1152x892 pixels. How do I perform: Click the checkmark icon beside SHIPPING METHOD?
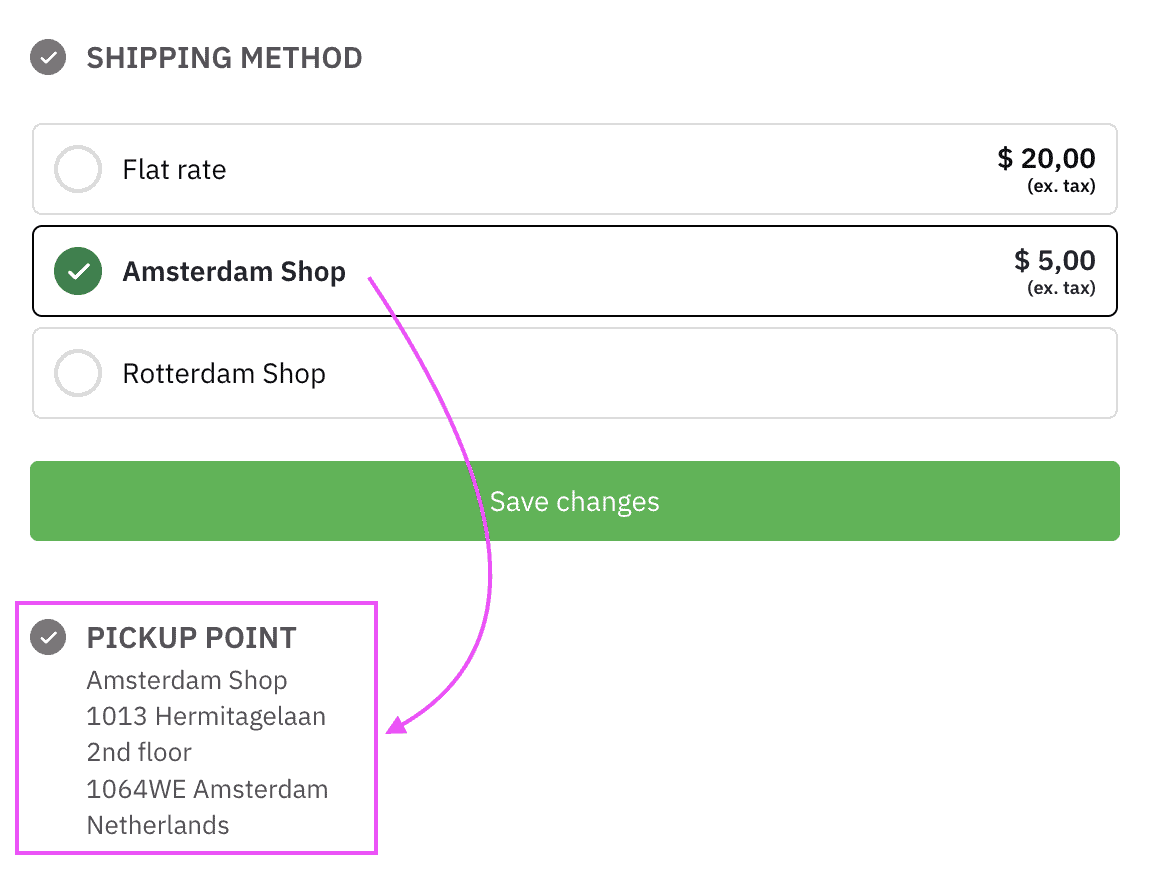(x=47, y=58)
